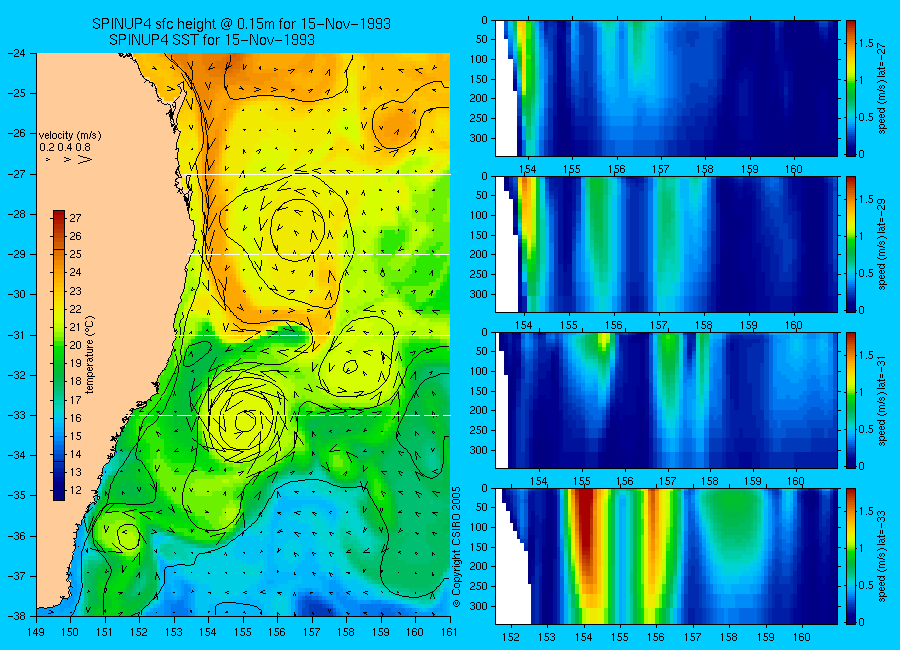The image size is (900, 650).
Task: Click the 149 longitude label under the map
Action: [x=36, y=632]
